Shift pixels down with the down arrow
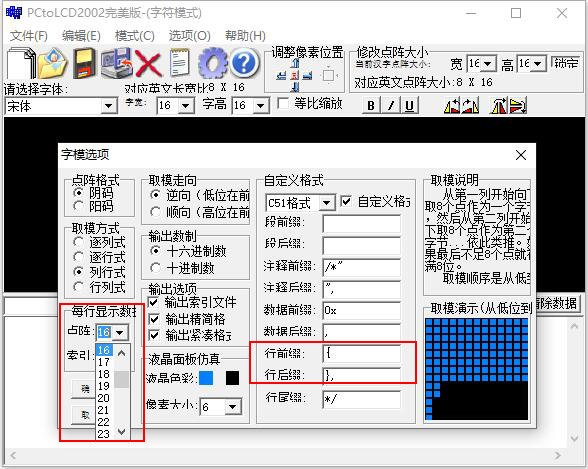This screenshot has height=469, width=588. pyautogui.click(x=295, y=87)
